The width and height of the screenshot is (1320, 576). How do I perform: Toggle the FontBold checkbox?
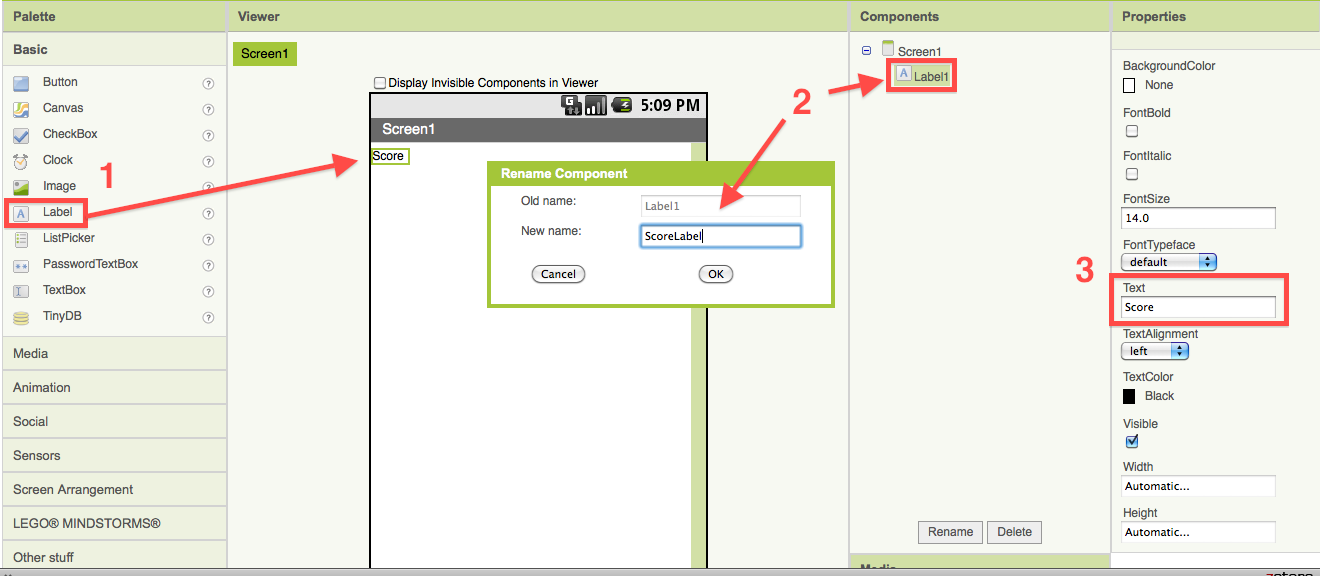[x=1132, y=131]
